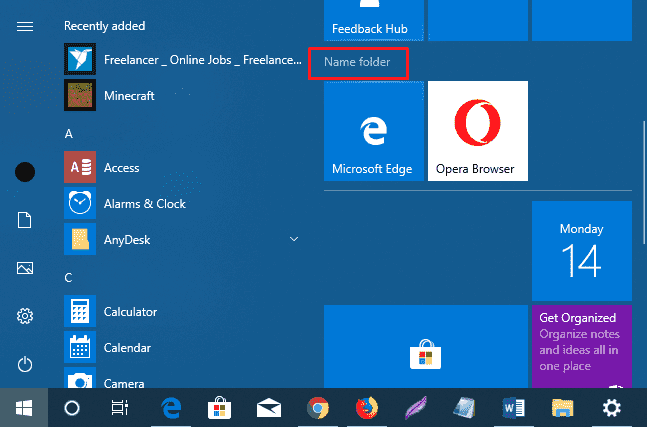Click the Access label in the list
The width and height of the screenshot is (647, 427).
122,168
